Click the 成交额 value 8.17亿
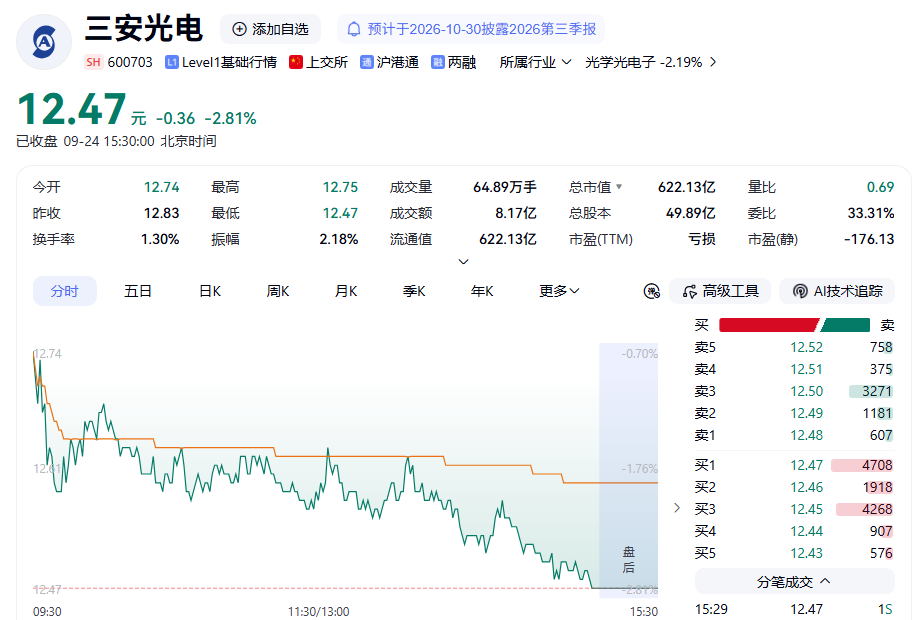 [x=516, y=213]
